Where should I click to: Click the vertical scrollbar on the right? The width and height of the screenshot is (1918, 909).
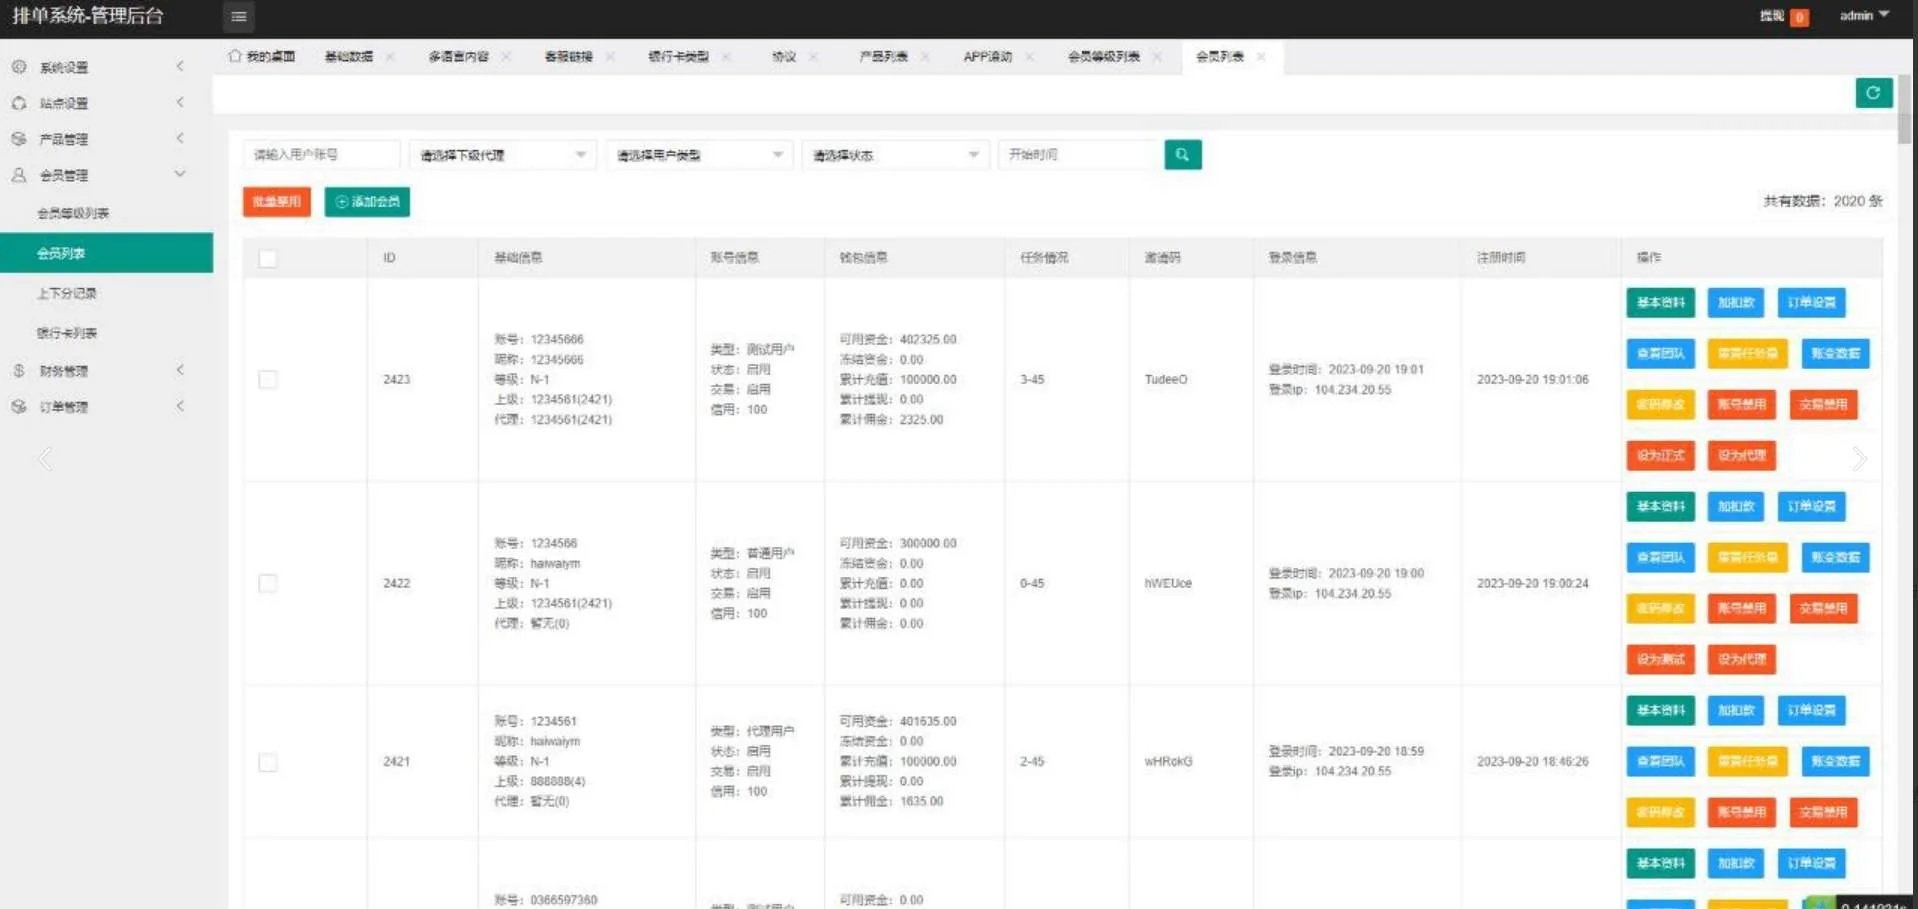click(x=1904, y=110)
